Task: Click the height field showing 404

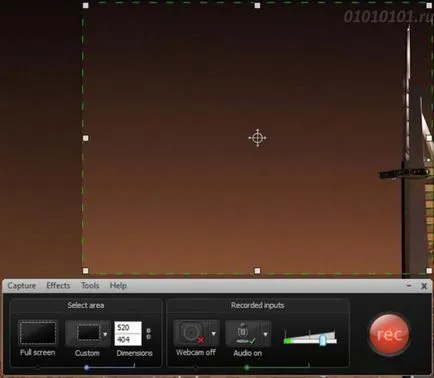Action: point(128,340)
